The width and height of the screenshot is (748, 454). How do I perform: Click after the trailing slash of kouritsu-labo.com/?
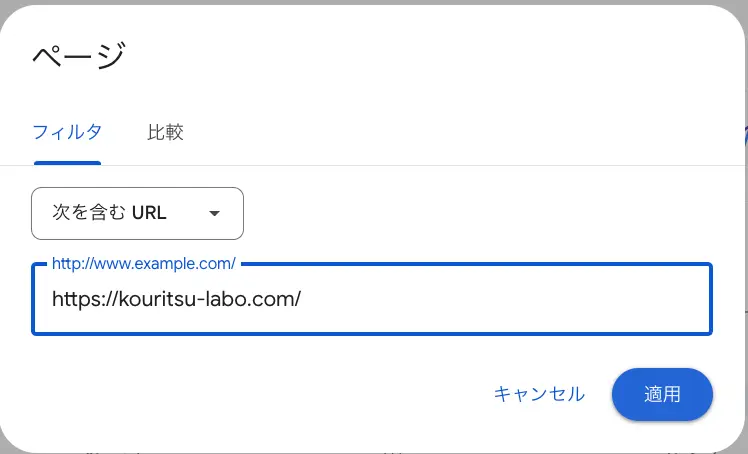(x=303, y=299)
